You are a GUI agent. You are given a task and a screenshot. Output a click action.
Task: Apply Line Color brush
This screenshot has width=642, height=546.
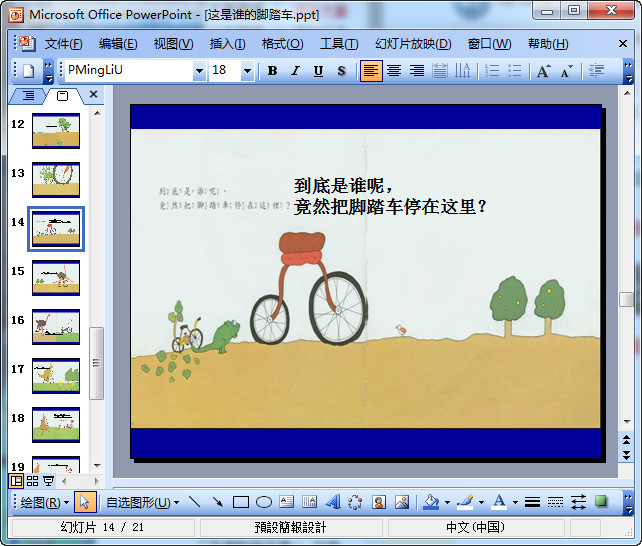465,502
